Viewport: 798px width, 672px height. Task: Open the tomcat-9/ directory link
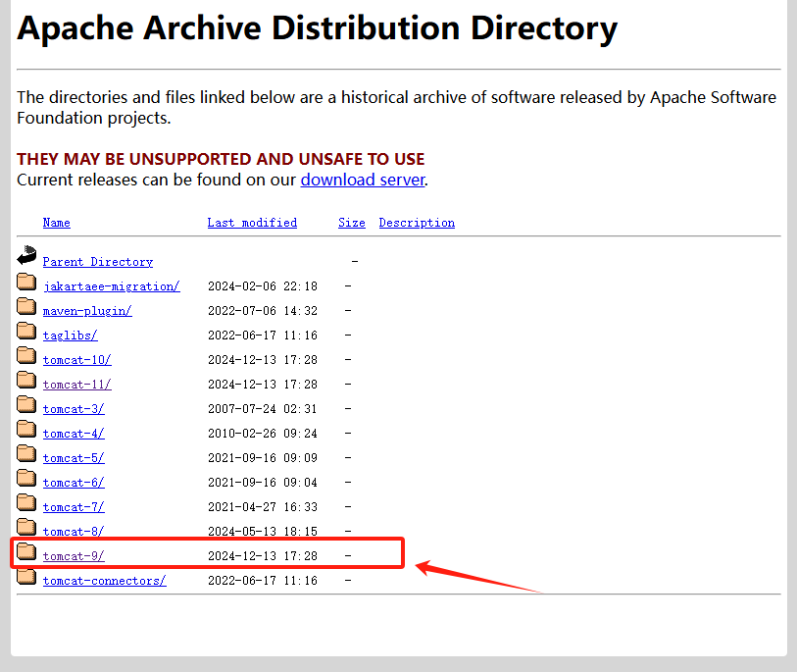coord(74,556)
